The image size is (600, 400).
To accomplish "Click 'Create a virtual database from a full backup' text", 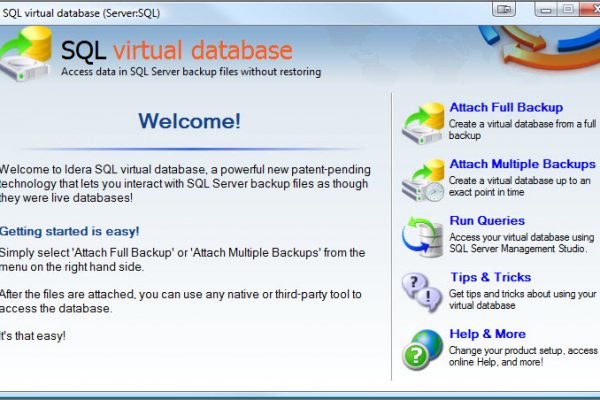I will [523, 130].
